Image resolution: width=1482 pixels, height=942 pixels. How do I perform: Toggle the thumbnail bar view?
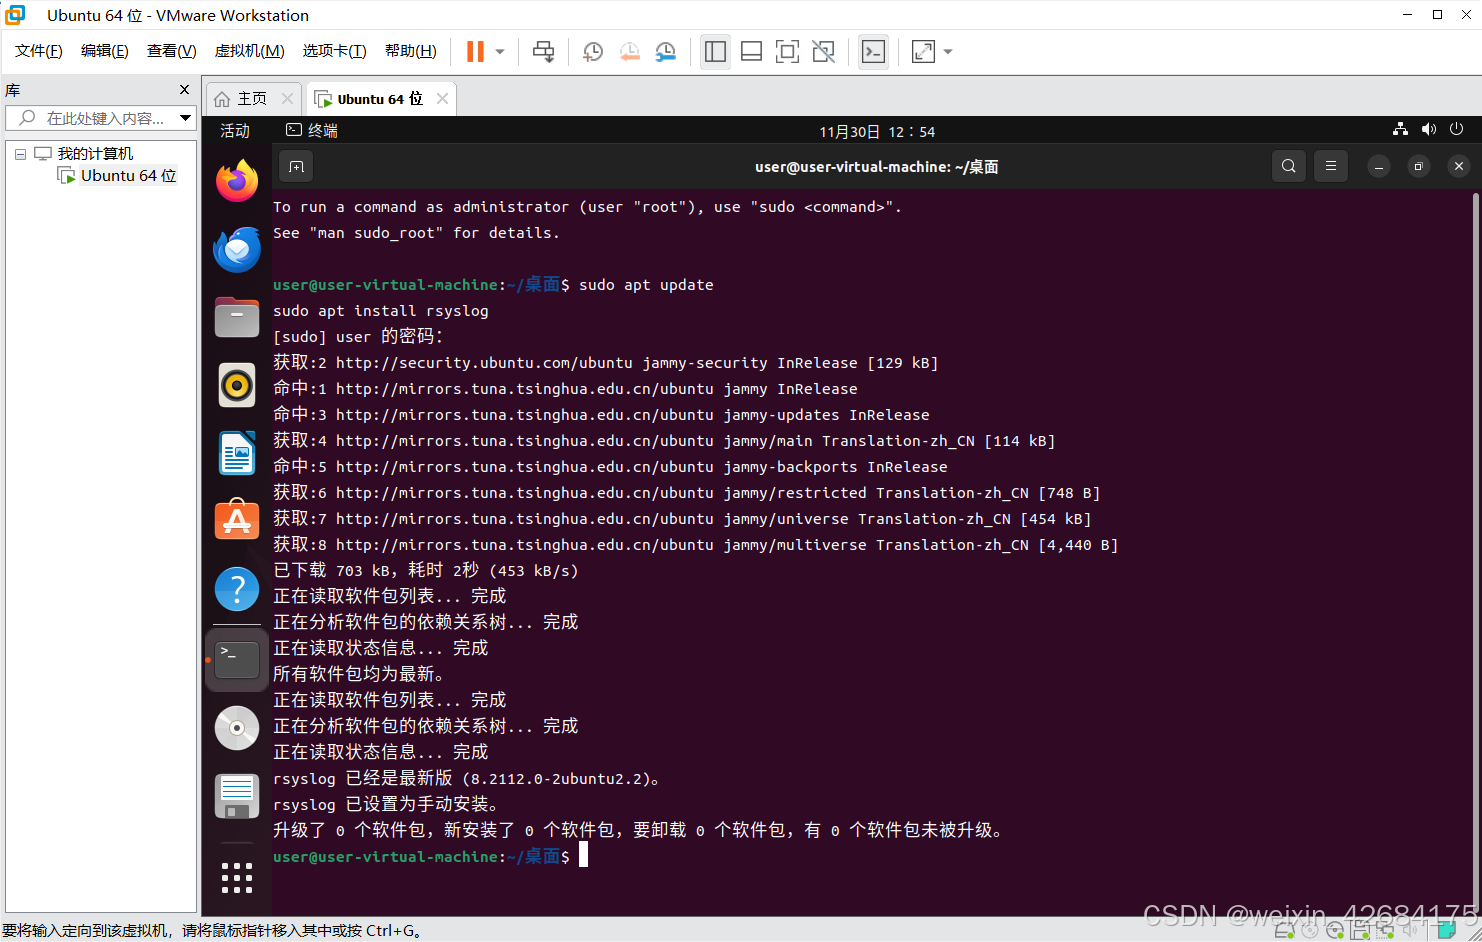[x=751, y=52]
